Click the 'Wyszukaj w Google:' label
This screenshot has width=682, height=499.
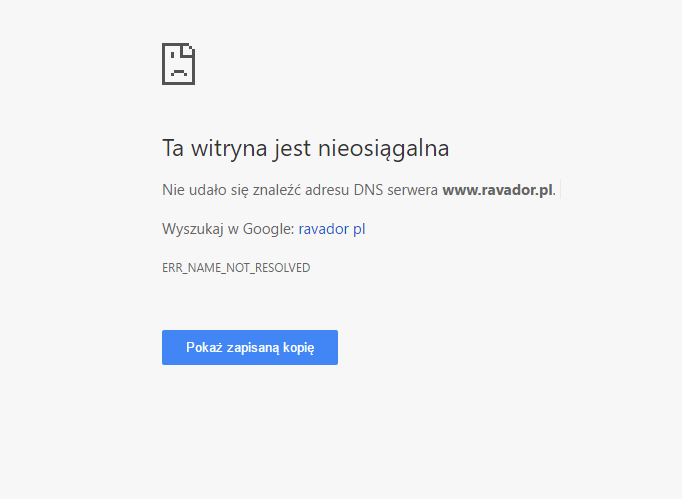tap(228, 229)
